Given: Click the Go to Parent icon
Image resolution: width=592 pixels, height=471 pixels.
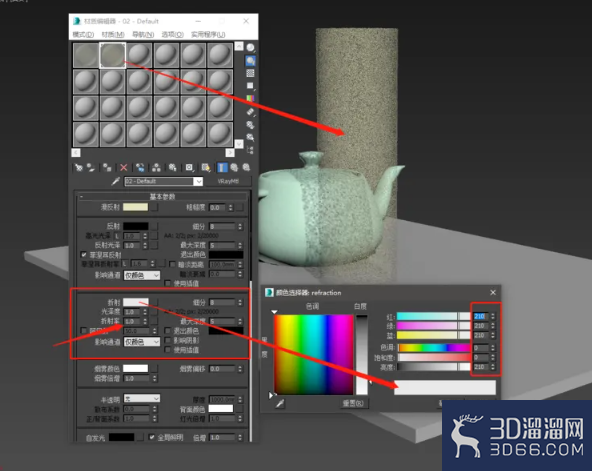Looking at the screenshot, I should click(234, 168).
